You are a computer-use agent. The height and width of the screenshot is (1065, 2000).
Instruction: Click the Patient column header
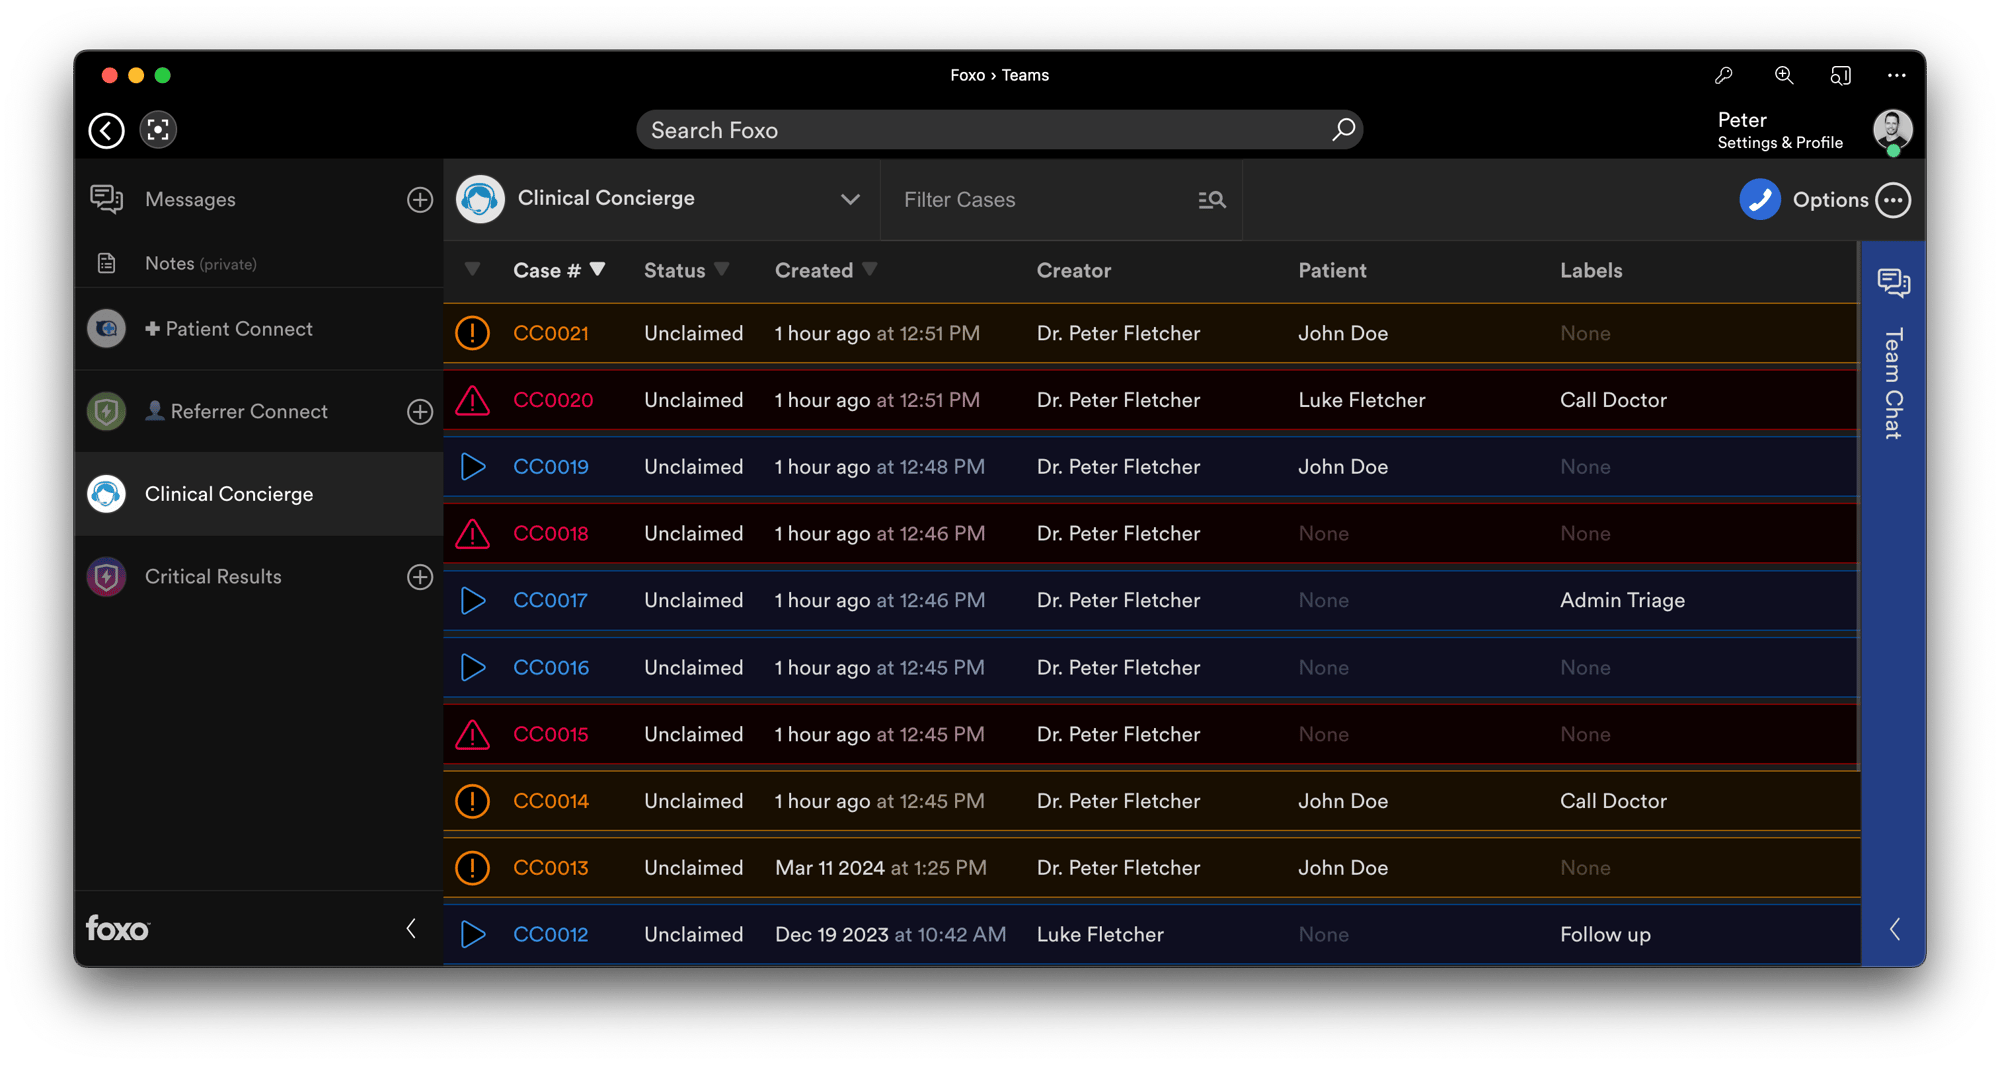click(1332, 271)
